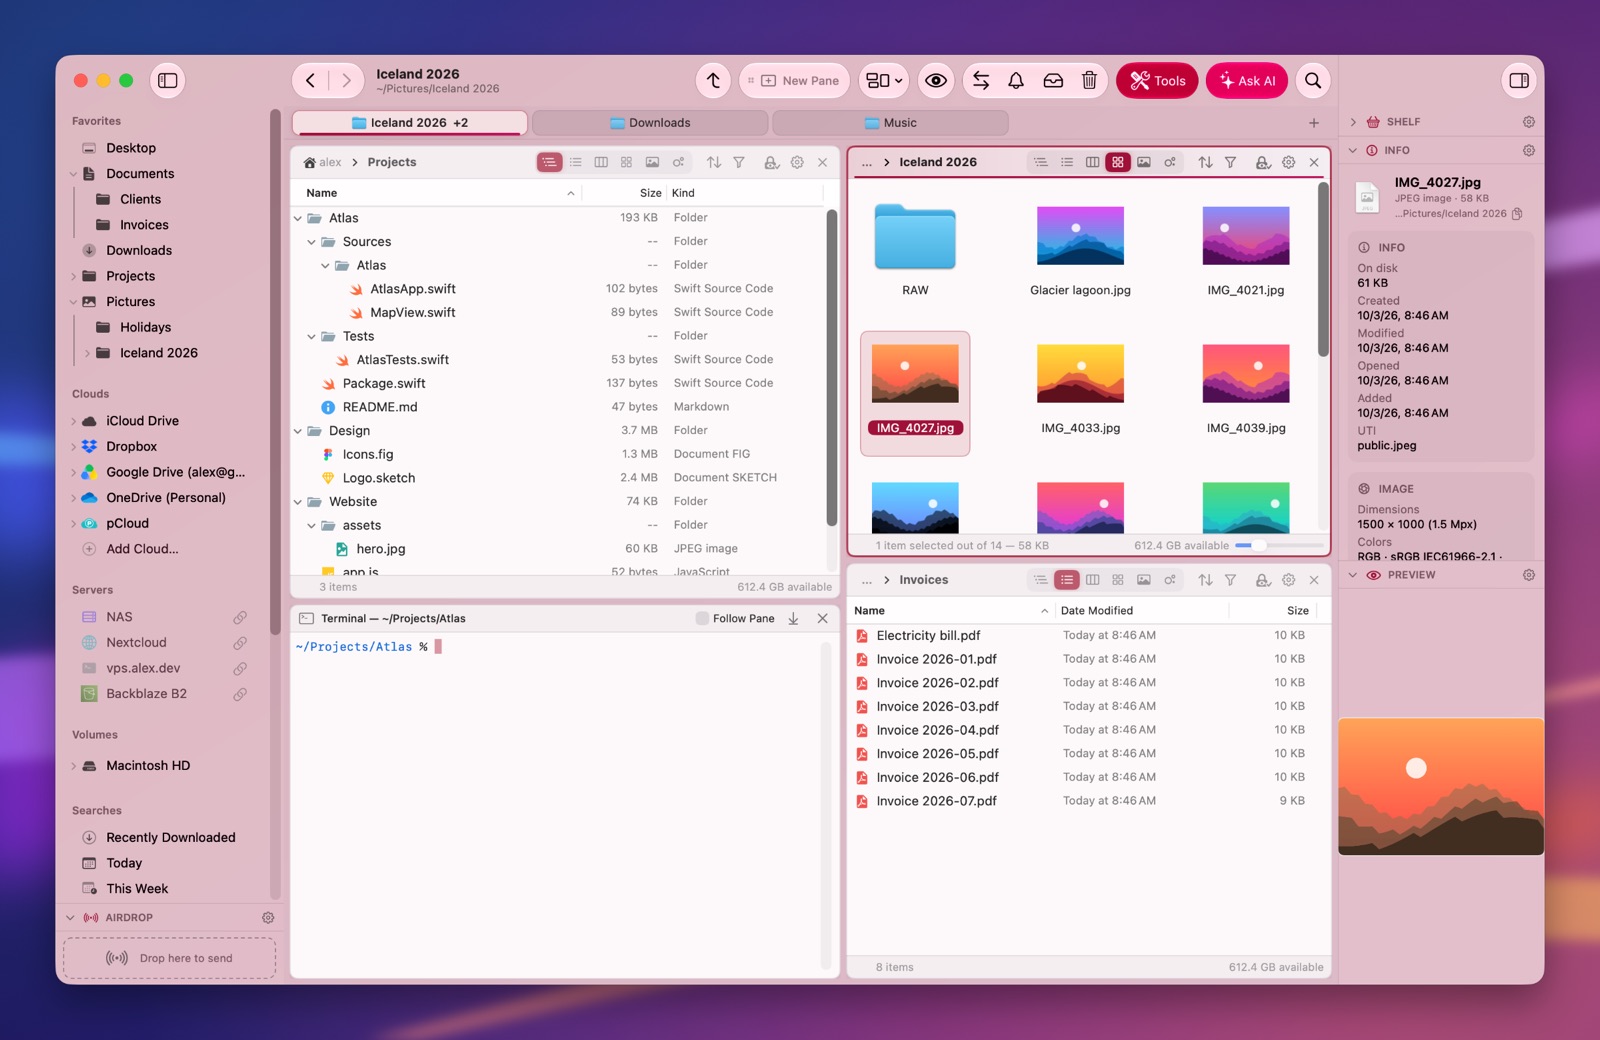Click Add Cloud... in sidebar
This screenshot has width=1600, height=1040.
pos(142,549)
